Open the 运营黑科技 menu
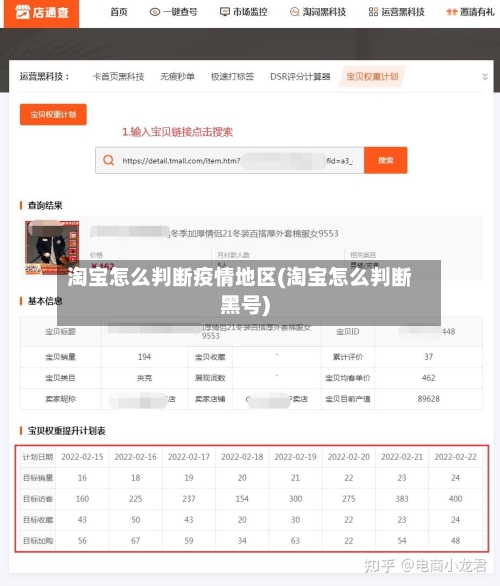 coord(403,12)
